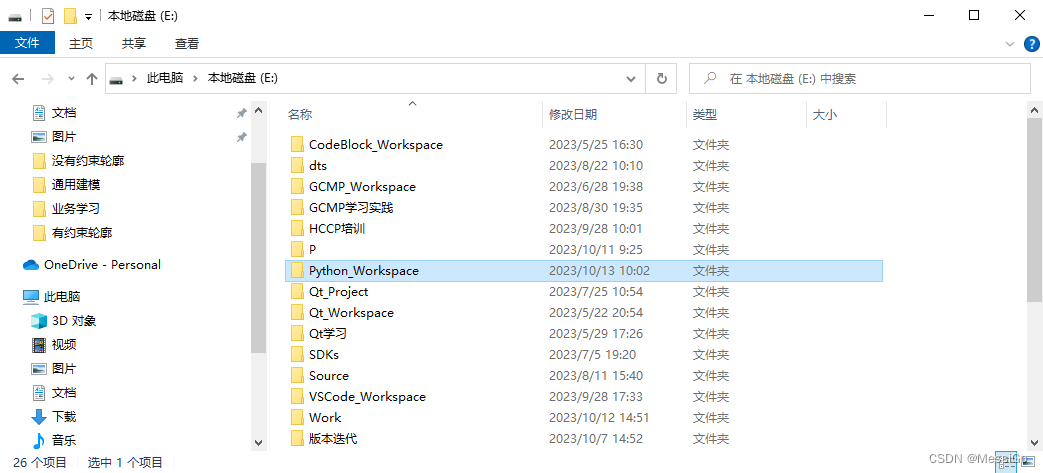
Task: Switch to the 查看 ribbon tab
Action: click(187, 43)
